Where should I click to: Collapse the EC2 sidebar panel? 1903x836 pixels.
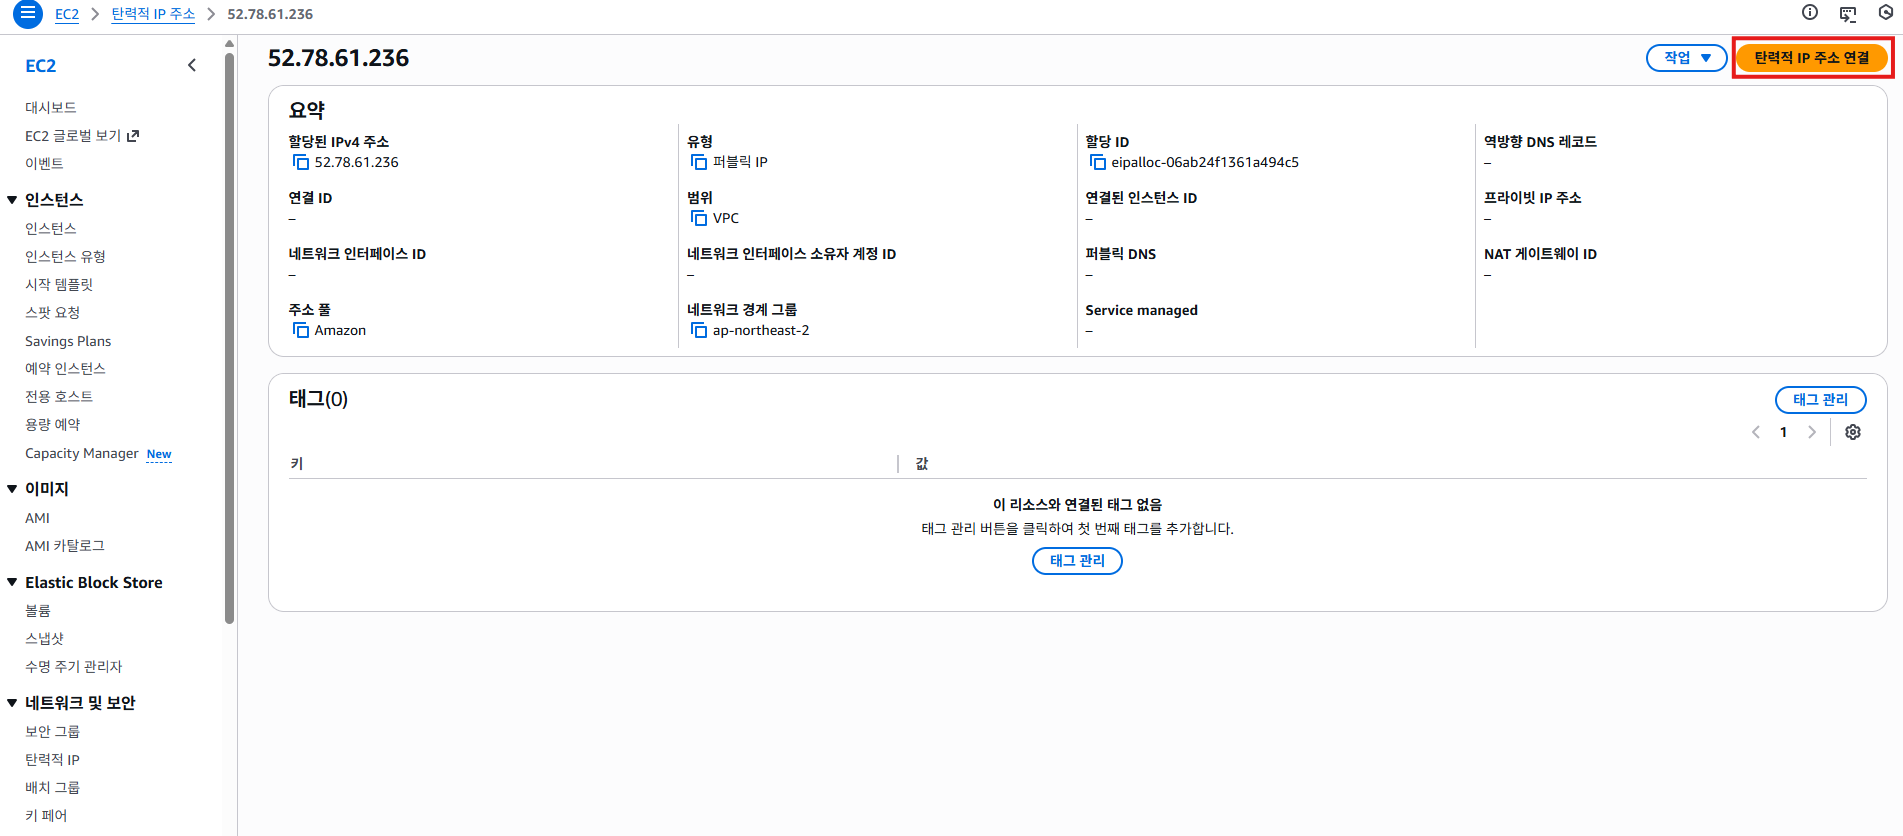tap(192, 65)
